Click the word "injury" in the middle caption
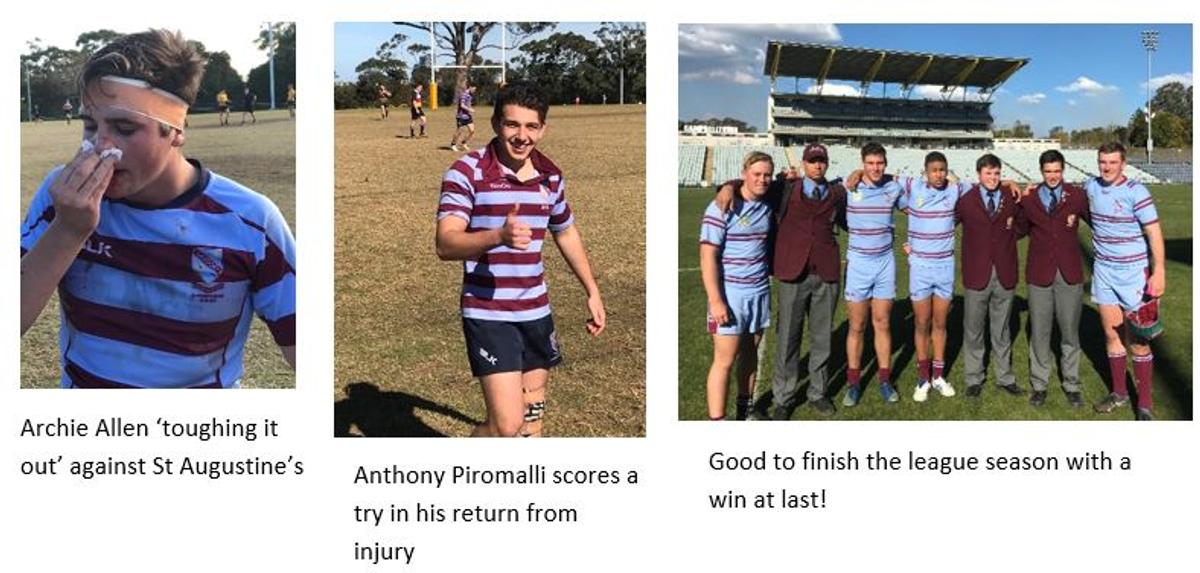 click(384, 552)
